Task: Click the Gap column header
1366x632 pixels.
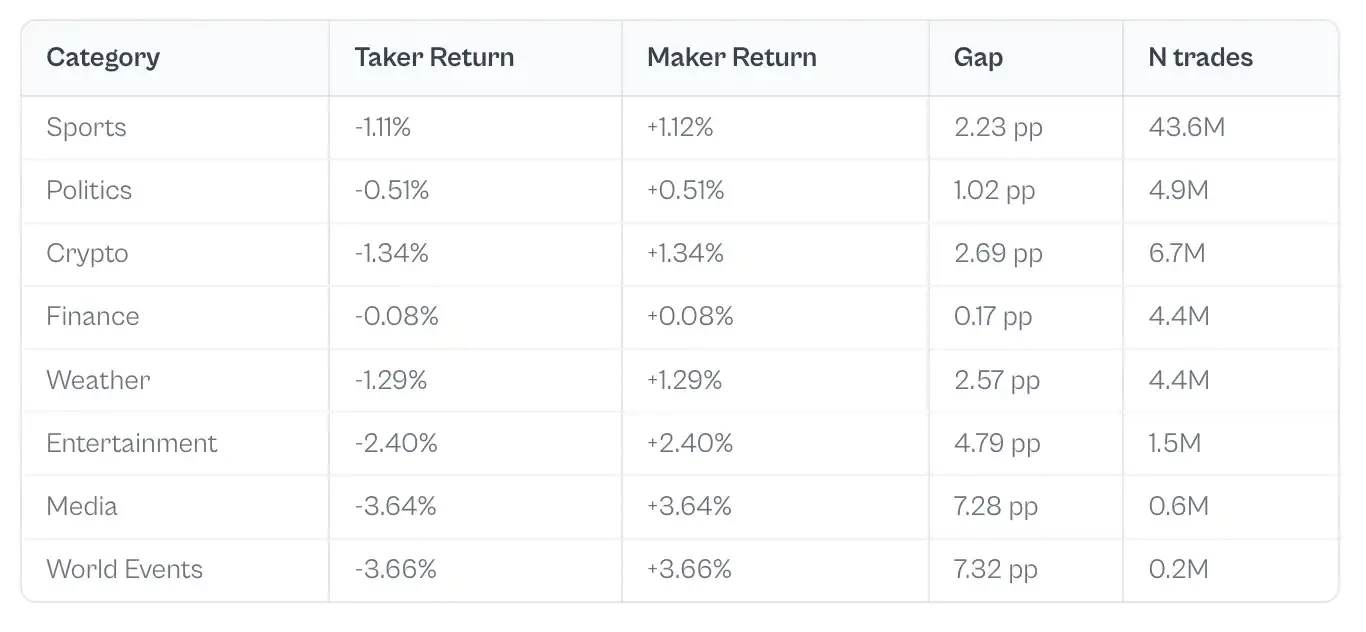Action: click(x=978, y=57)
